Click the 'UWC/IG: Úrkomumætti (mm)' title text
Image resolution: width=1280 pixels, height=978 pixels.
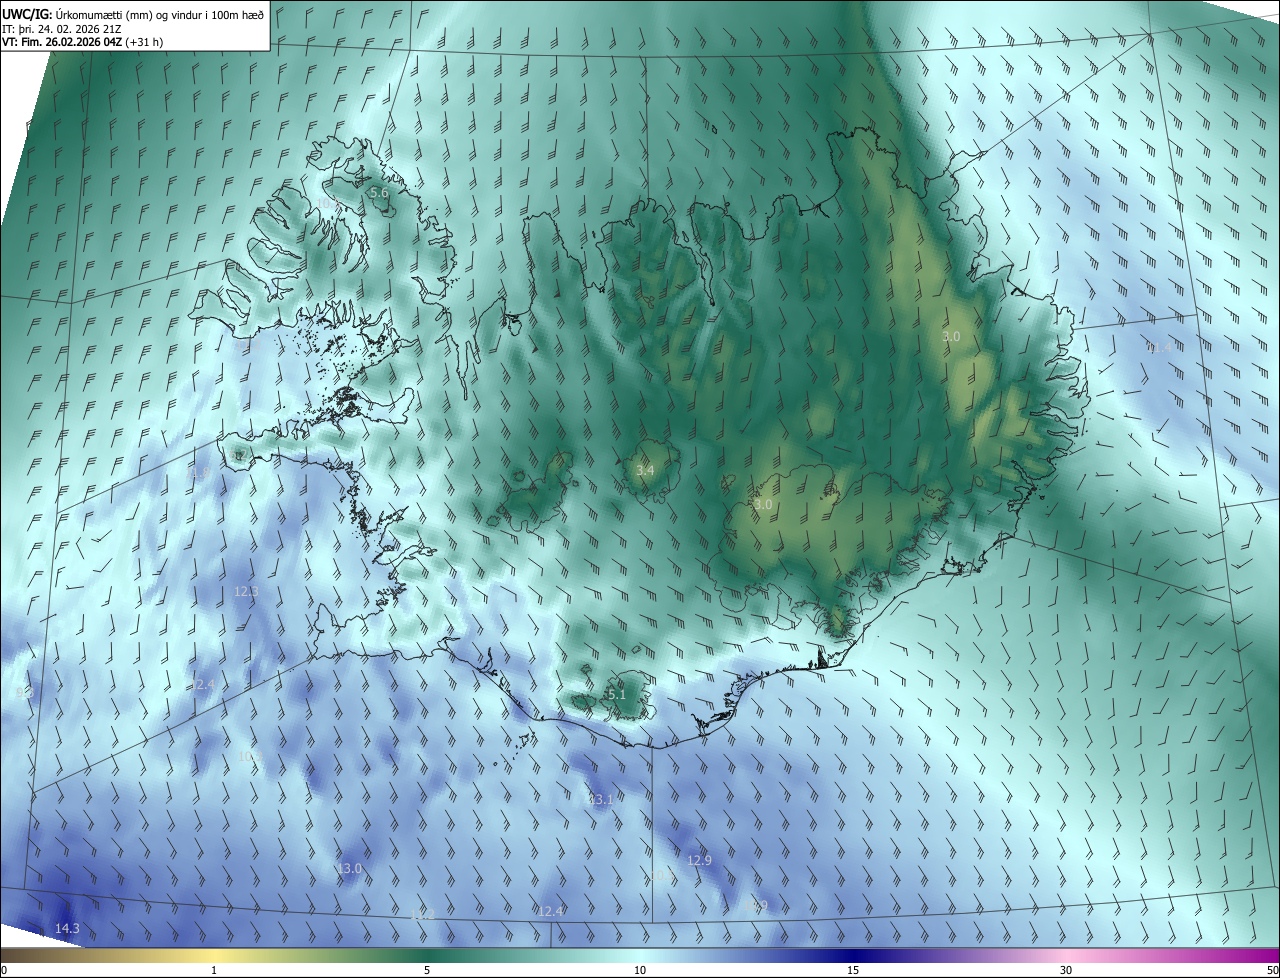(77, 15)
